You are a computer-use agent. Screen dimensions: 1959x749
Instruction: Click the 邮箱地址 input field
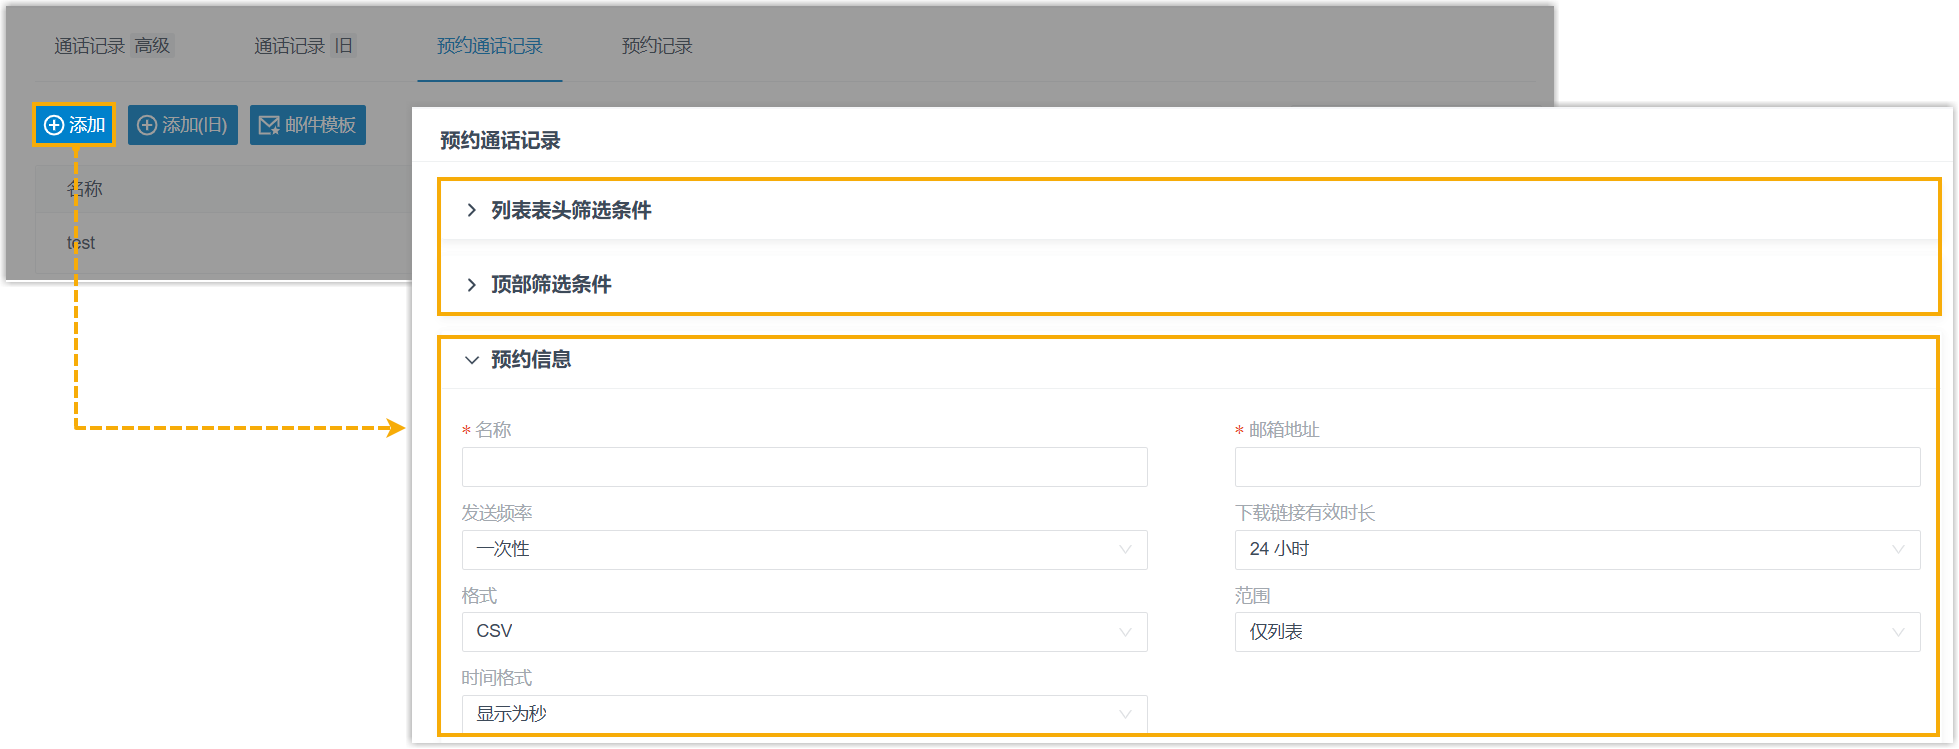[1576, 467]
